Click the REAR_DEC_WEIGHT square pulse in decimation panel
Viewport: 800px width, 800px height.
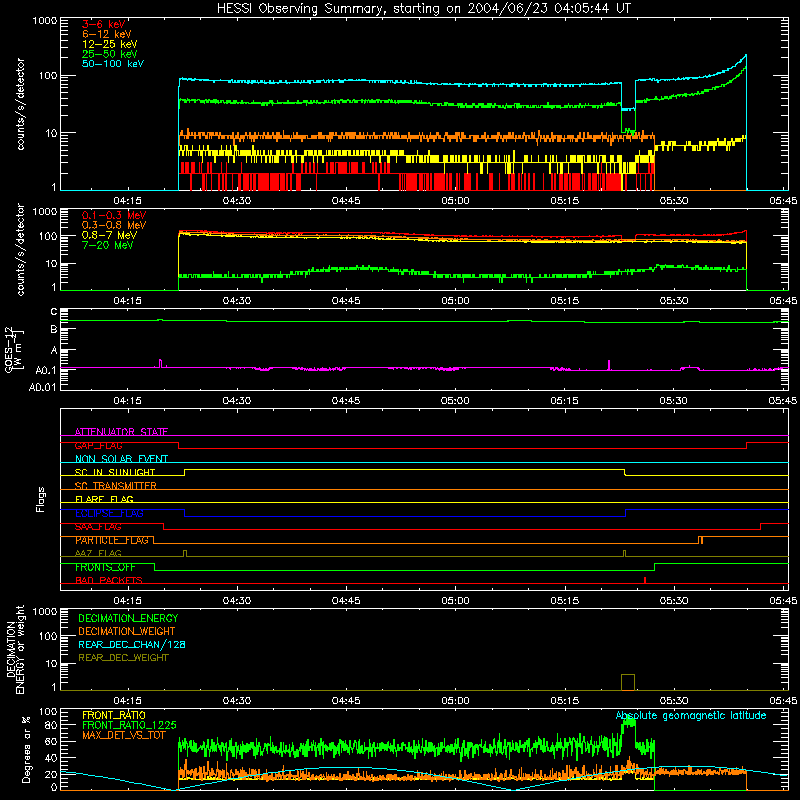(x=628, y=682)
